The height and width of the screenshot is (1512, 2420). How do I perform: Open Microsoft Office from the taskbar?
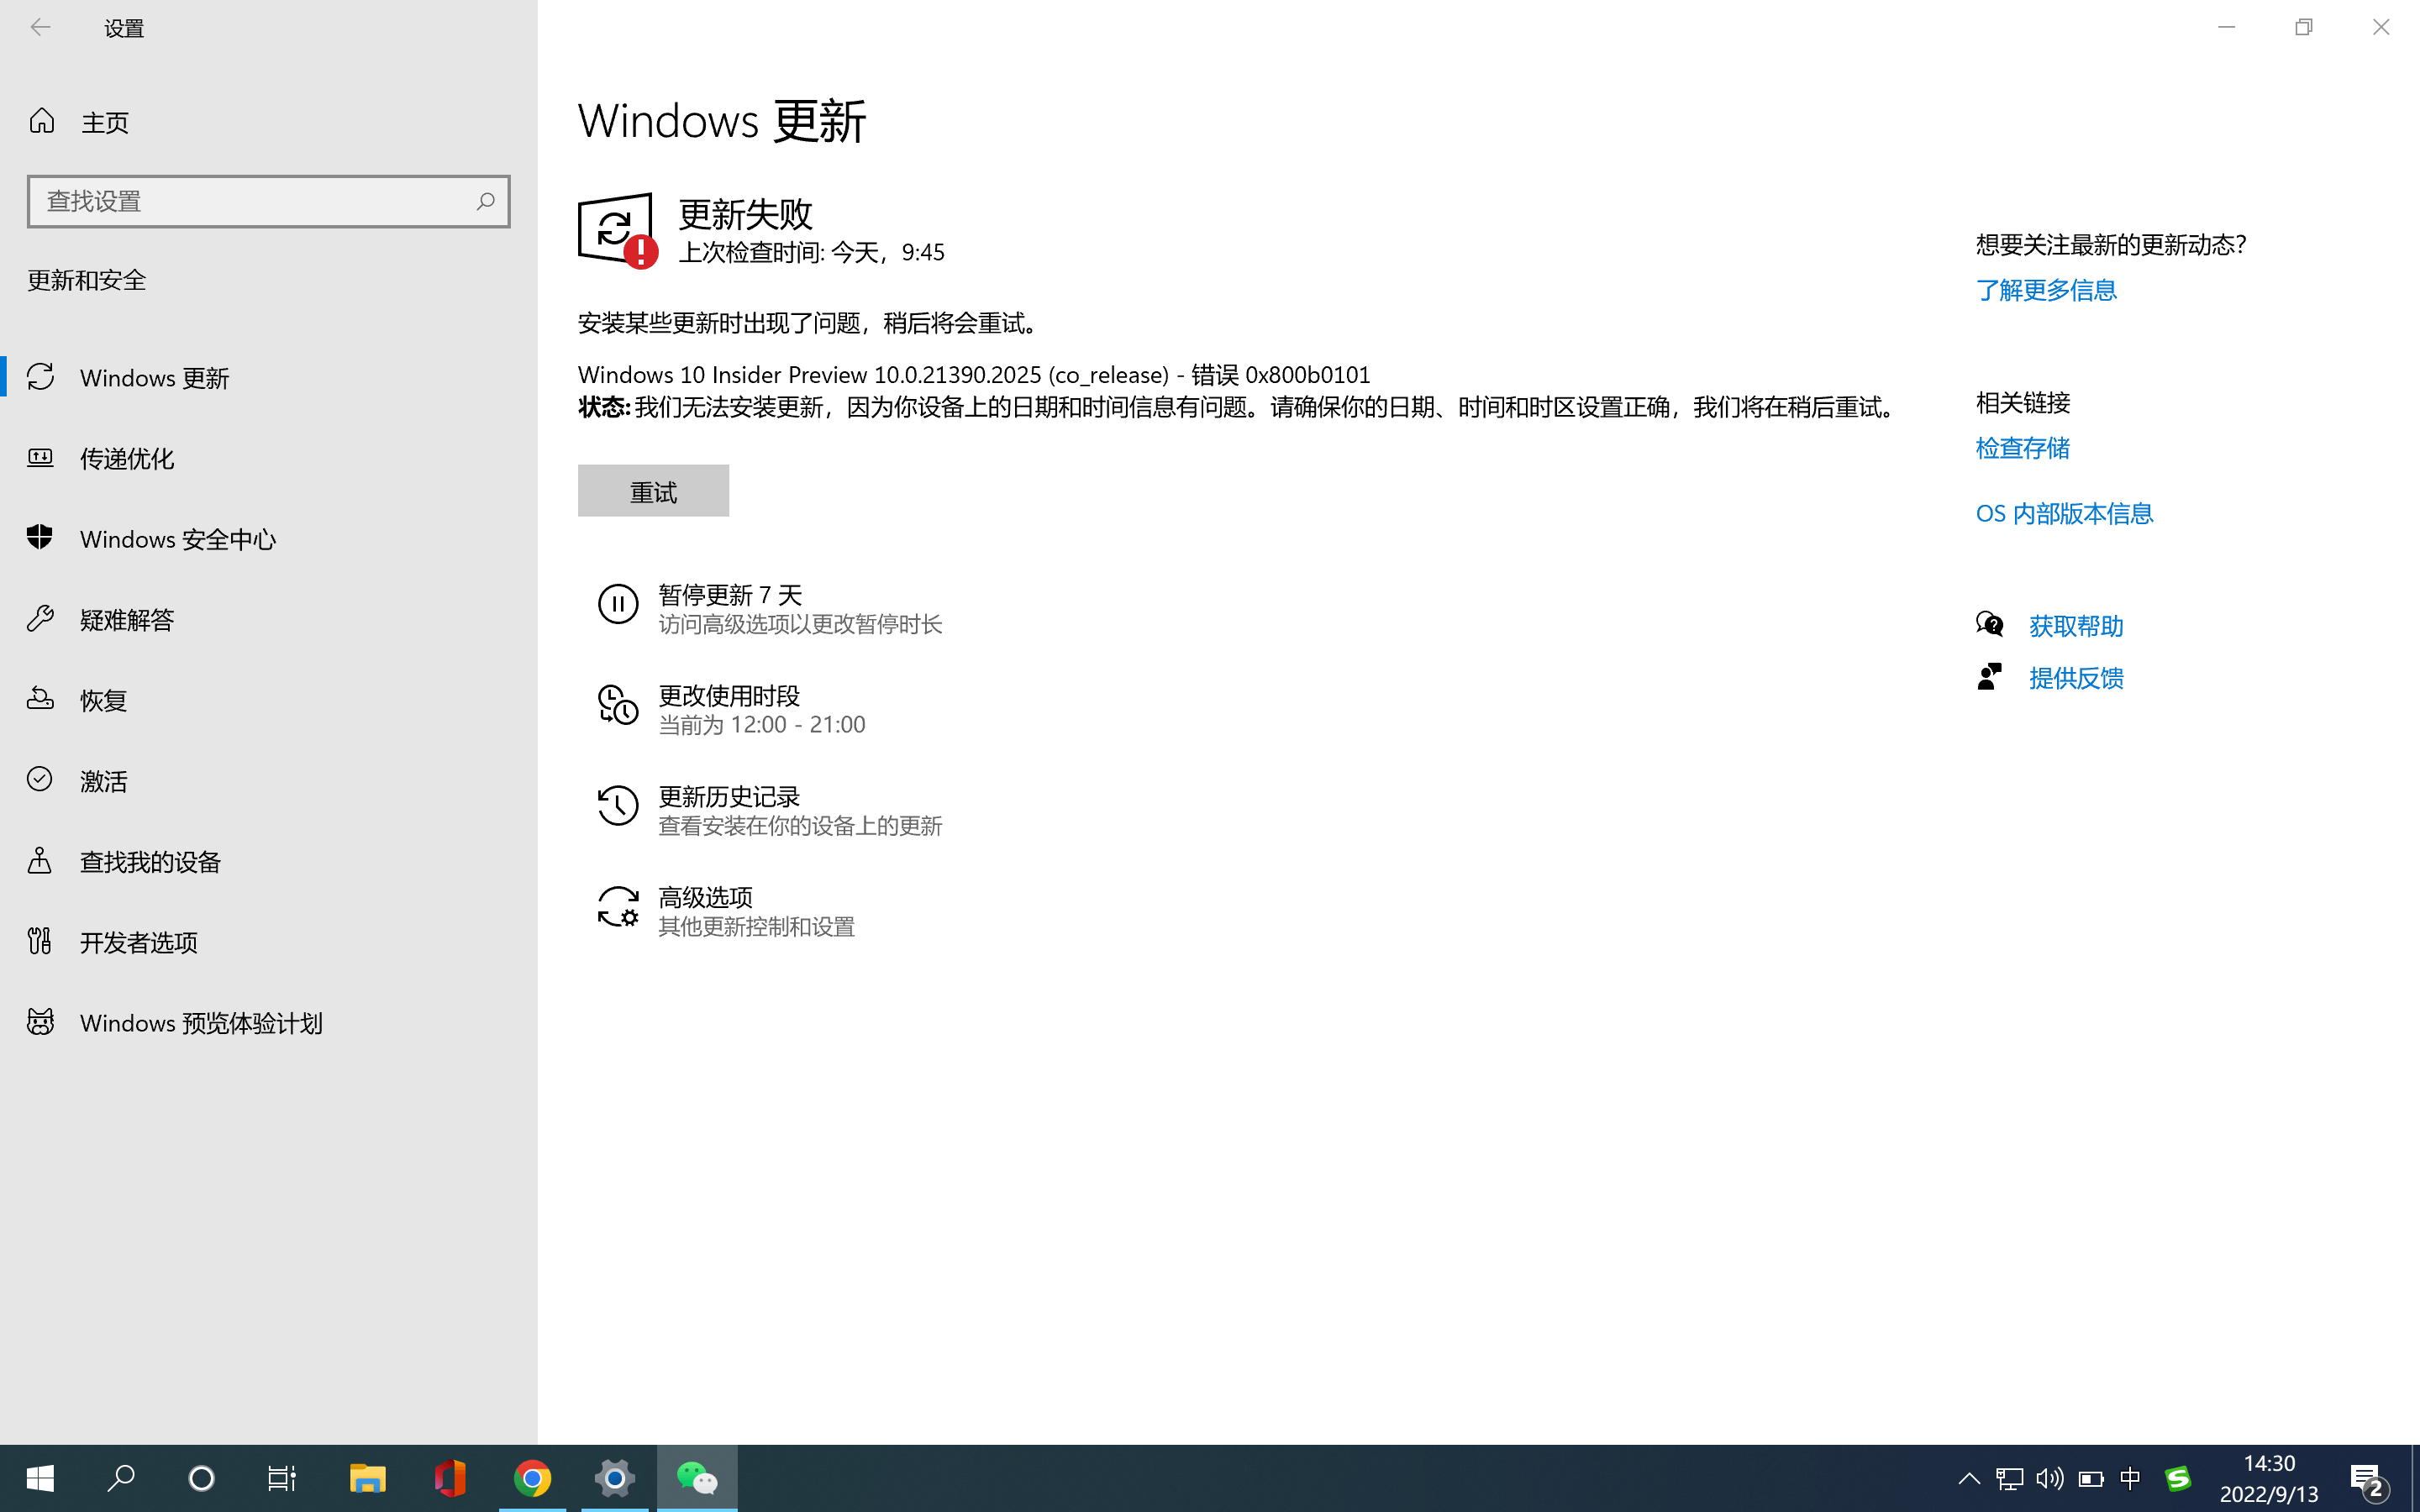coord(450,1477)
